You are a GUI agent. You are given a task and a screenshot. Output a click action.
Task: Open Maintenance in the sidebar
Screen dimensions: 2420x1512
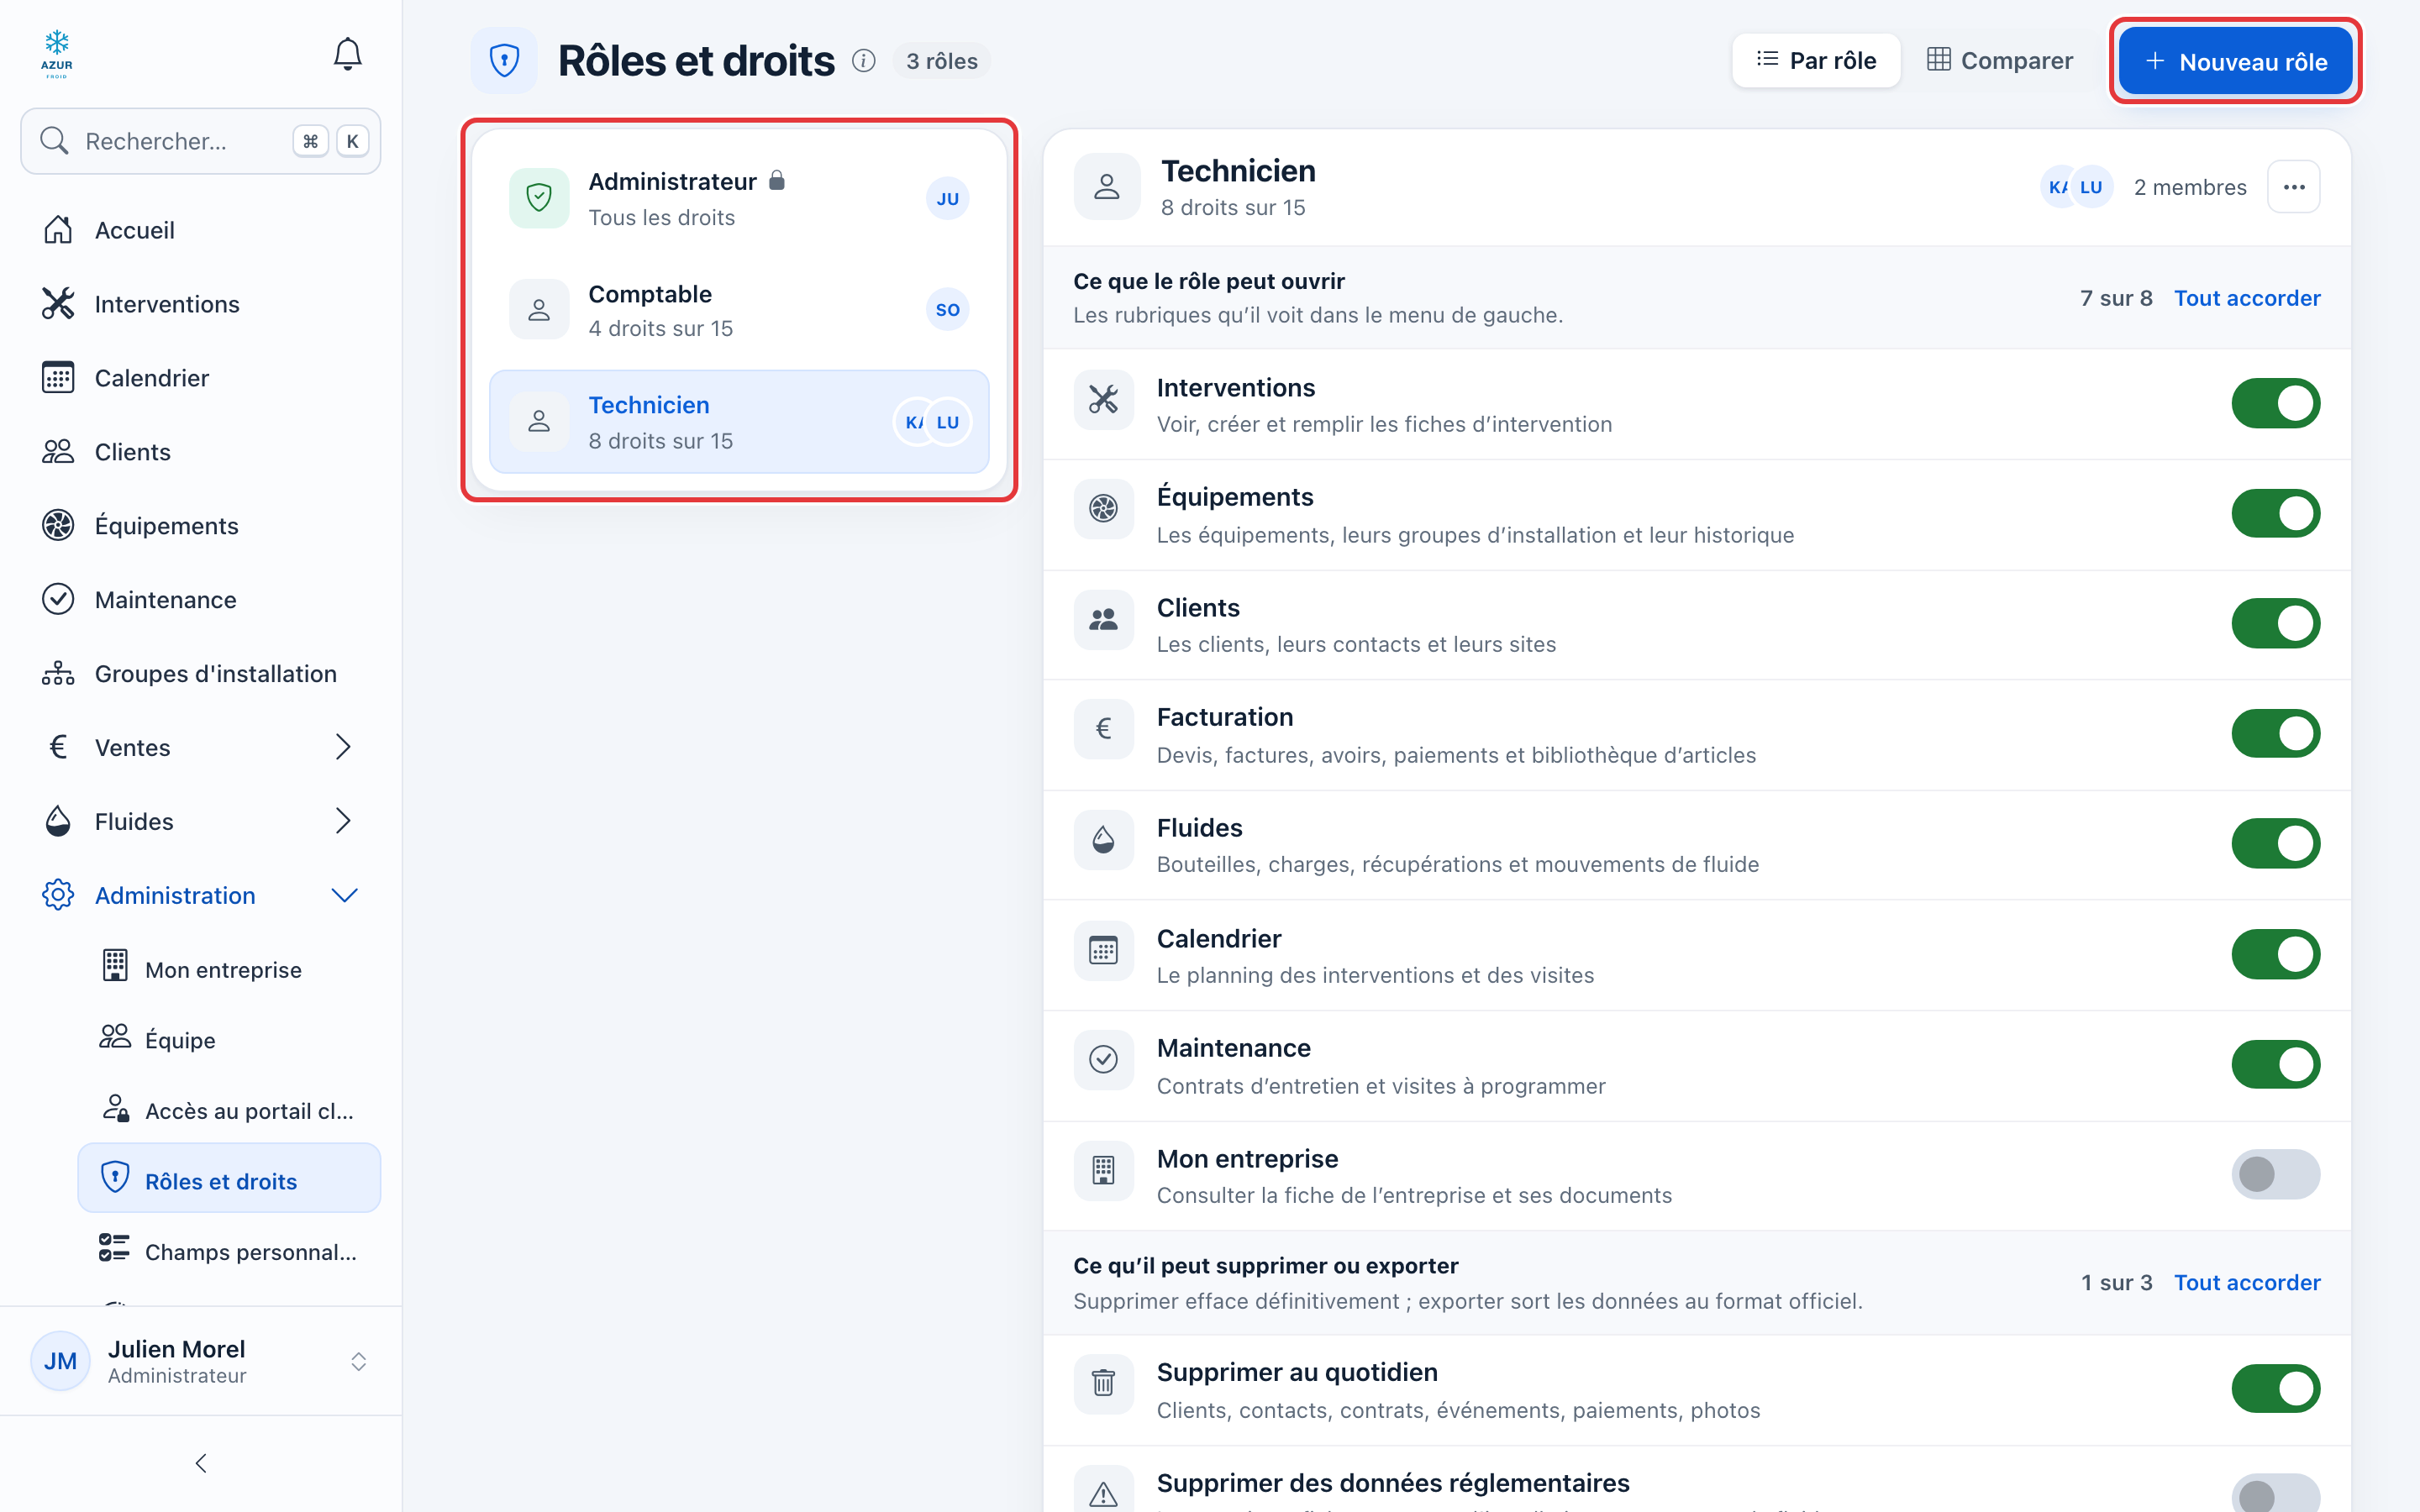tap(201, 600)
